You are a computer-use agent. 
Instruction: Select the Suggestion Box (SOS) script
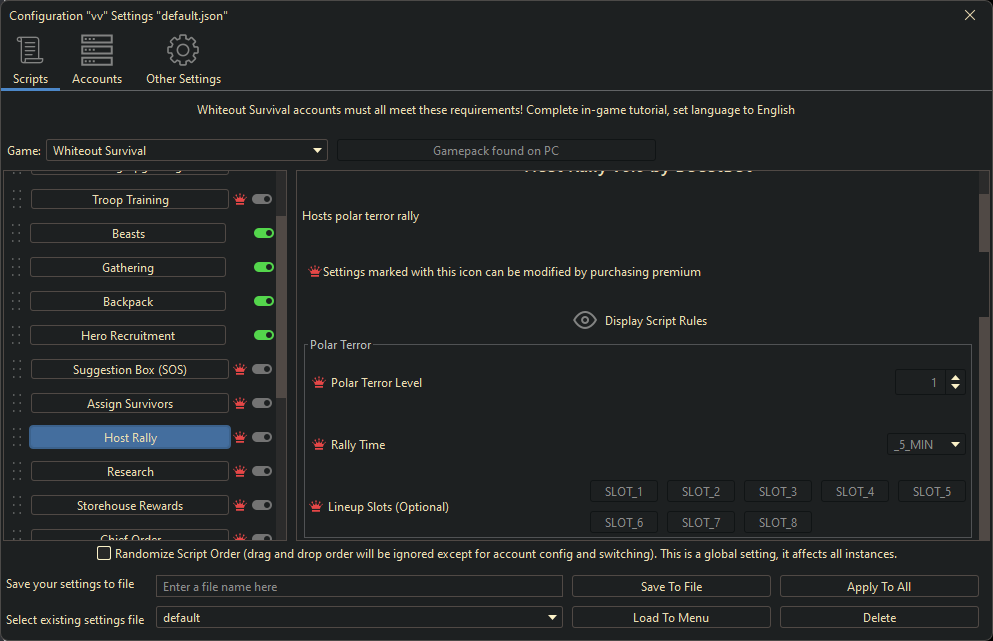(130, 369)
